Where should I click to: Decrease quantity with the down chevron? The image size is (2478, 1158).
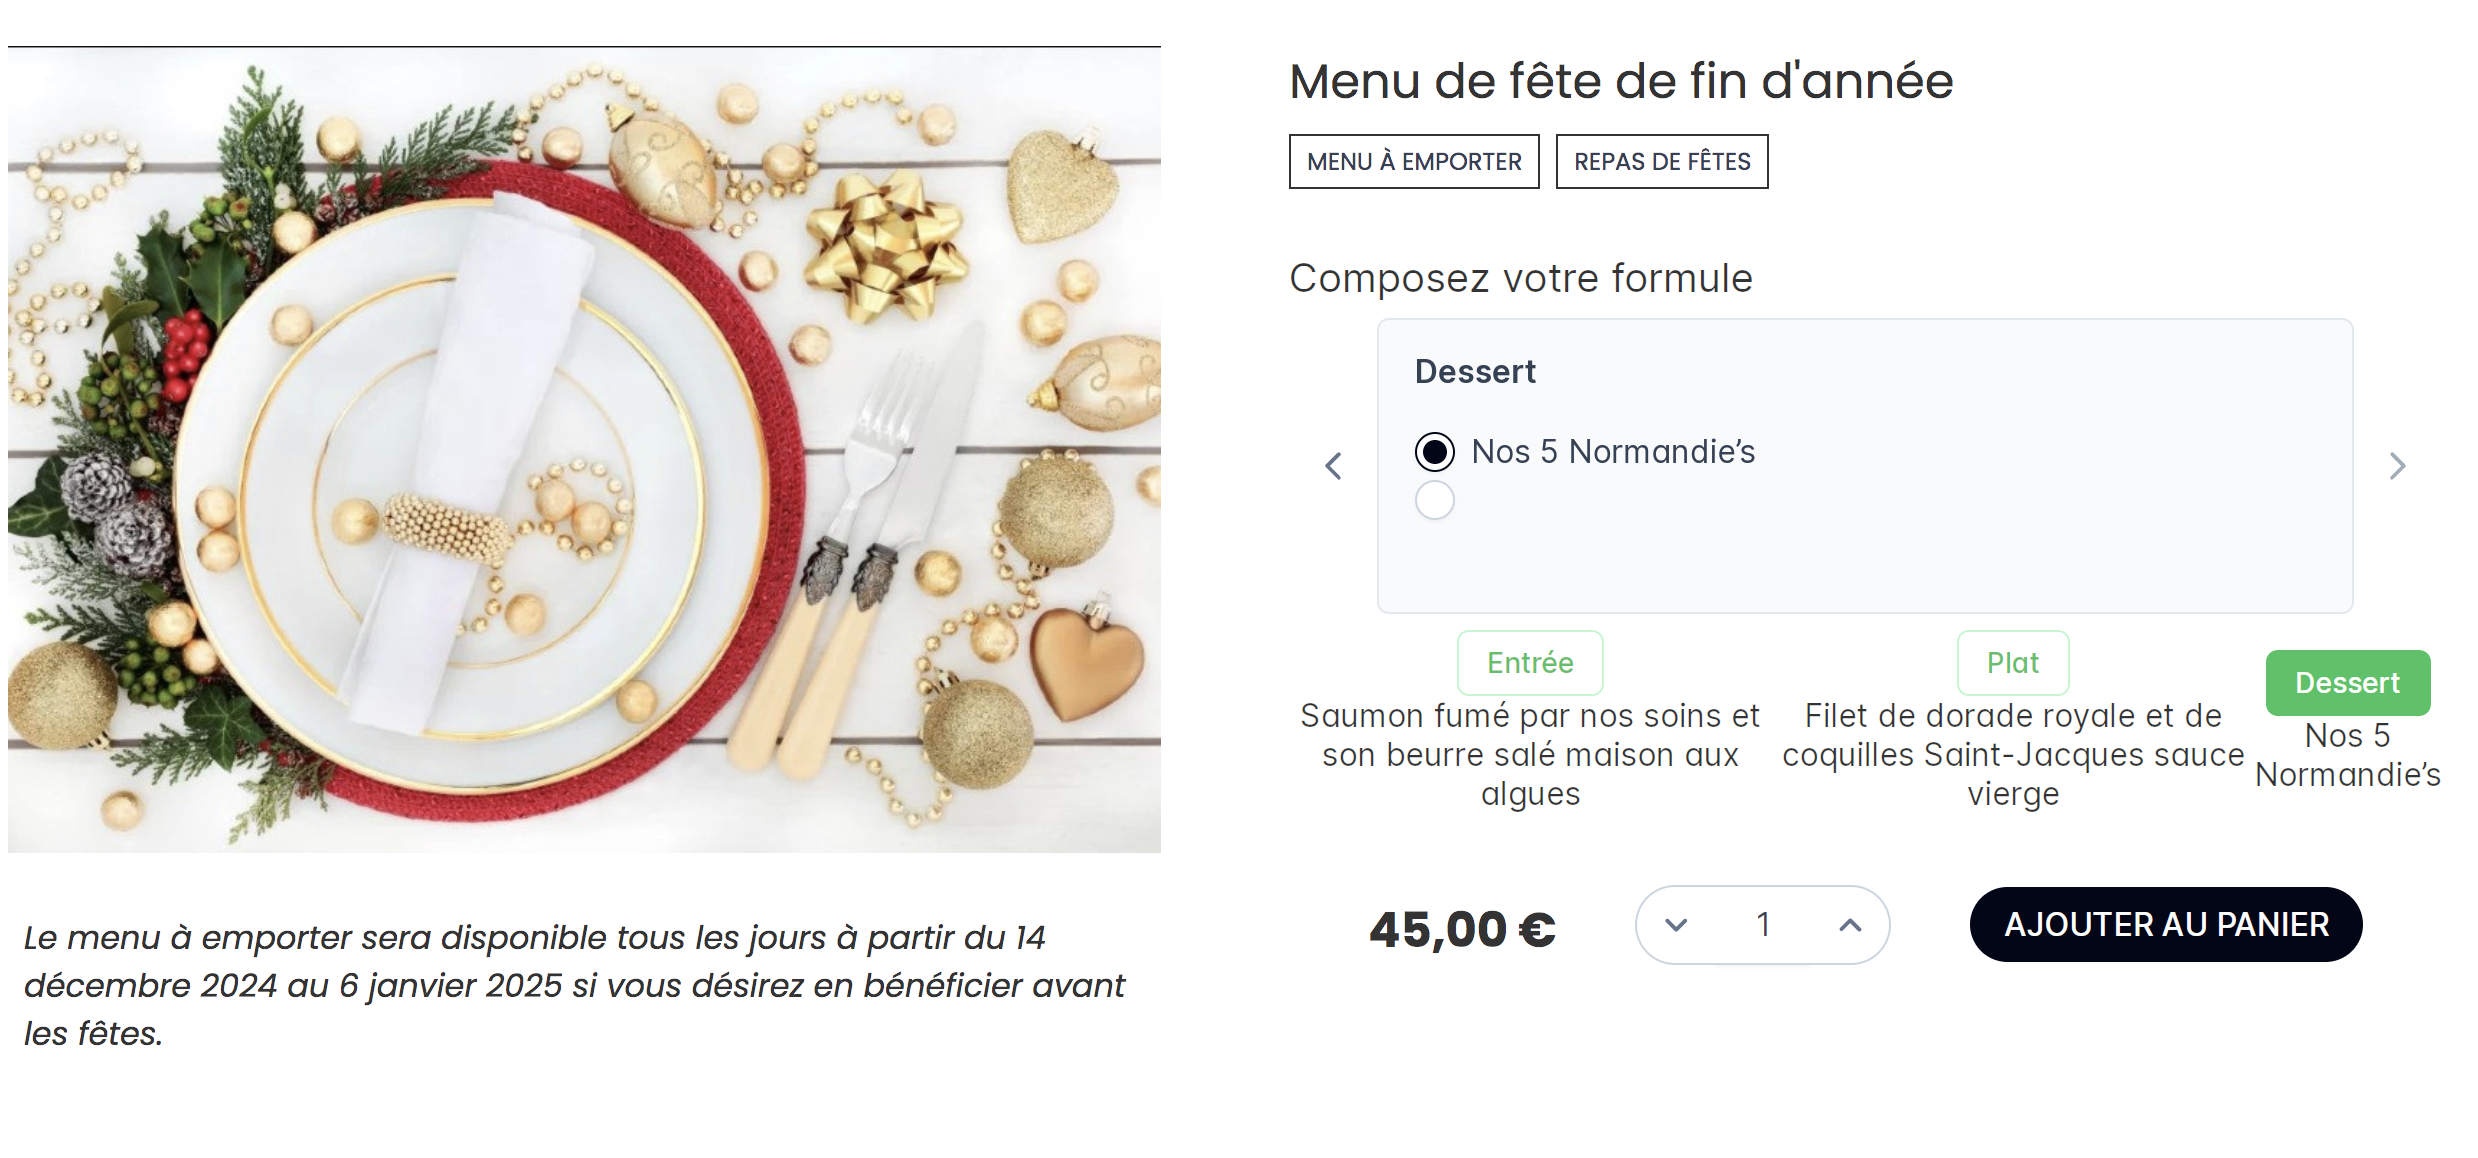[x=1676, y=925]
